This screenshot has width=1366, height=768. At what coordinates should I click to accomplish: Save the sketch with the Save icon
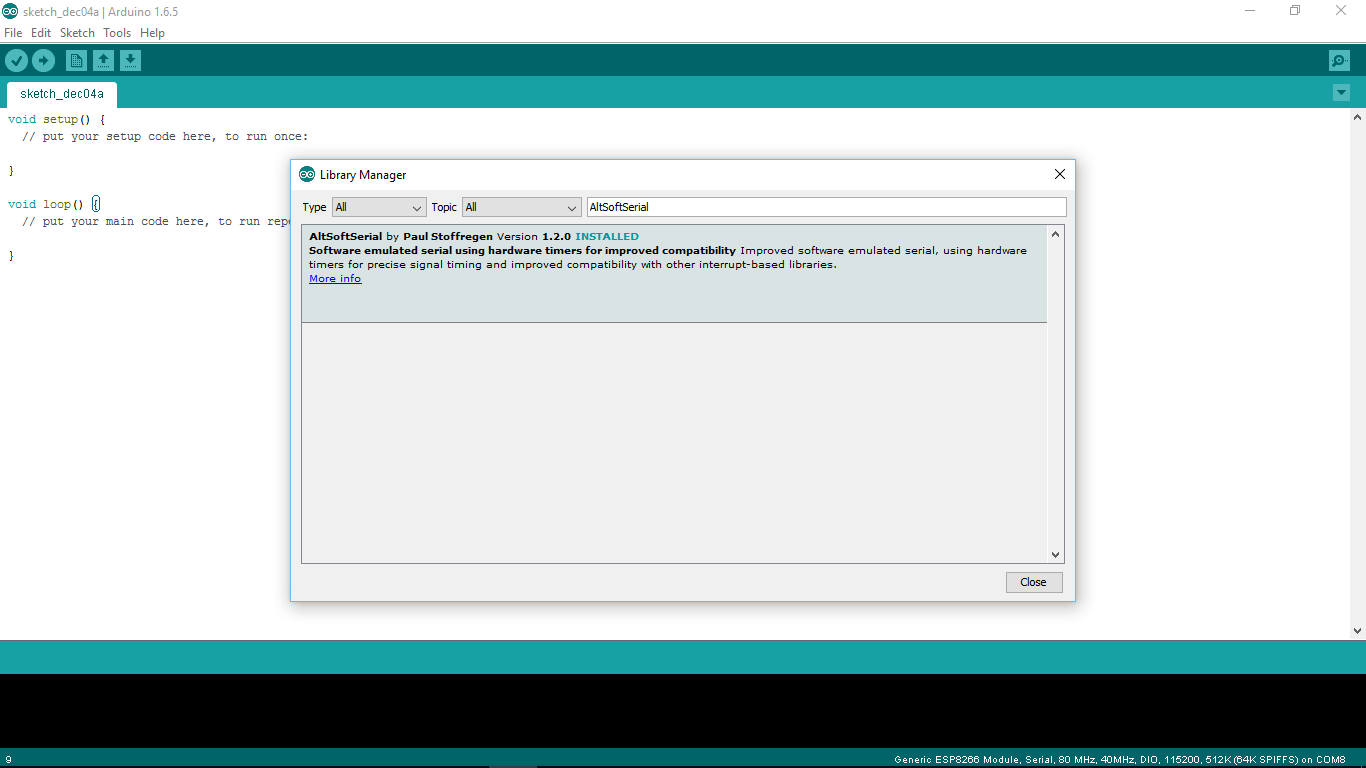coord(130,61)
